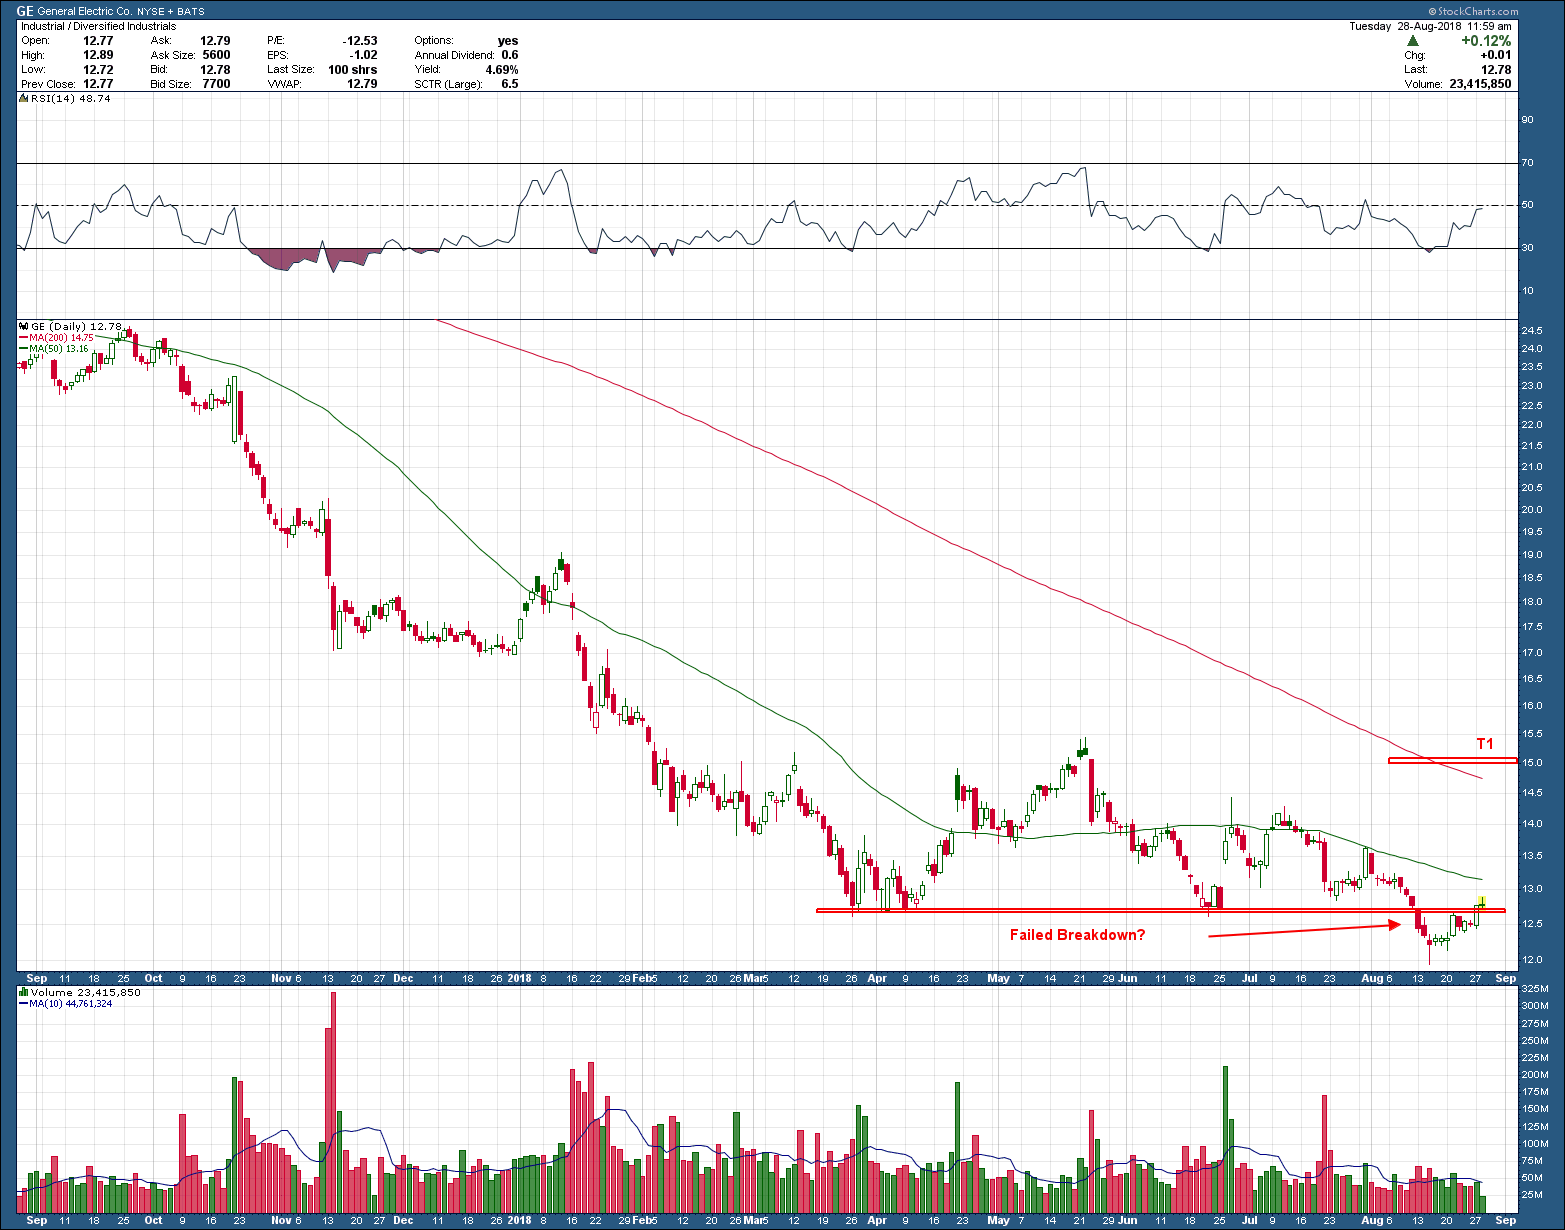Click the 'Prev Close:' label

pyautogui.click(x=48, y=84)
